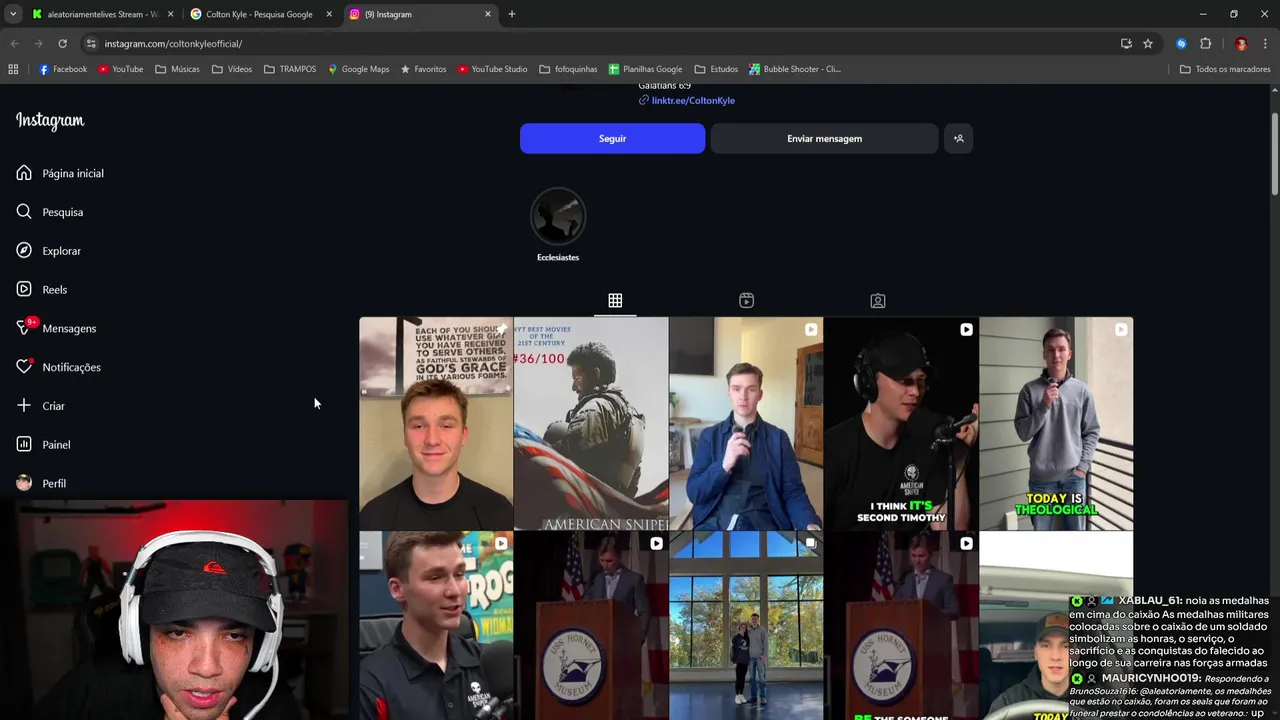Click the address bar URL field
Image resolution: width=1280 pixels, height=720 pixels.
point(600,44)
